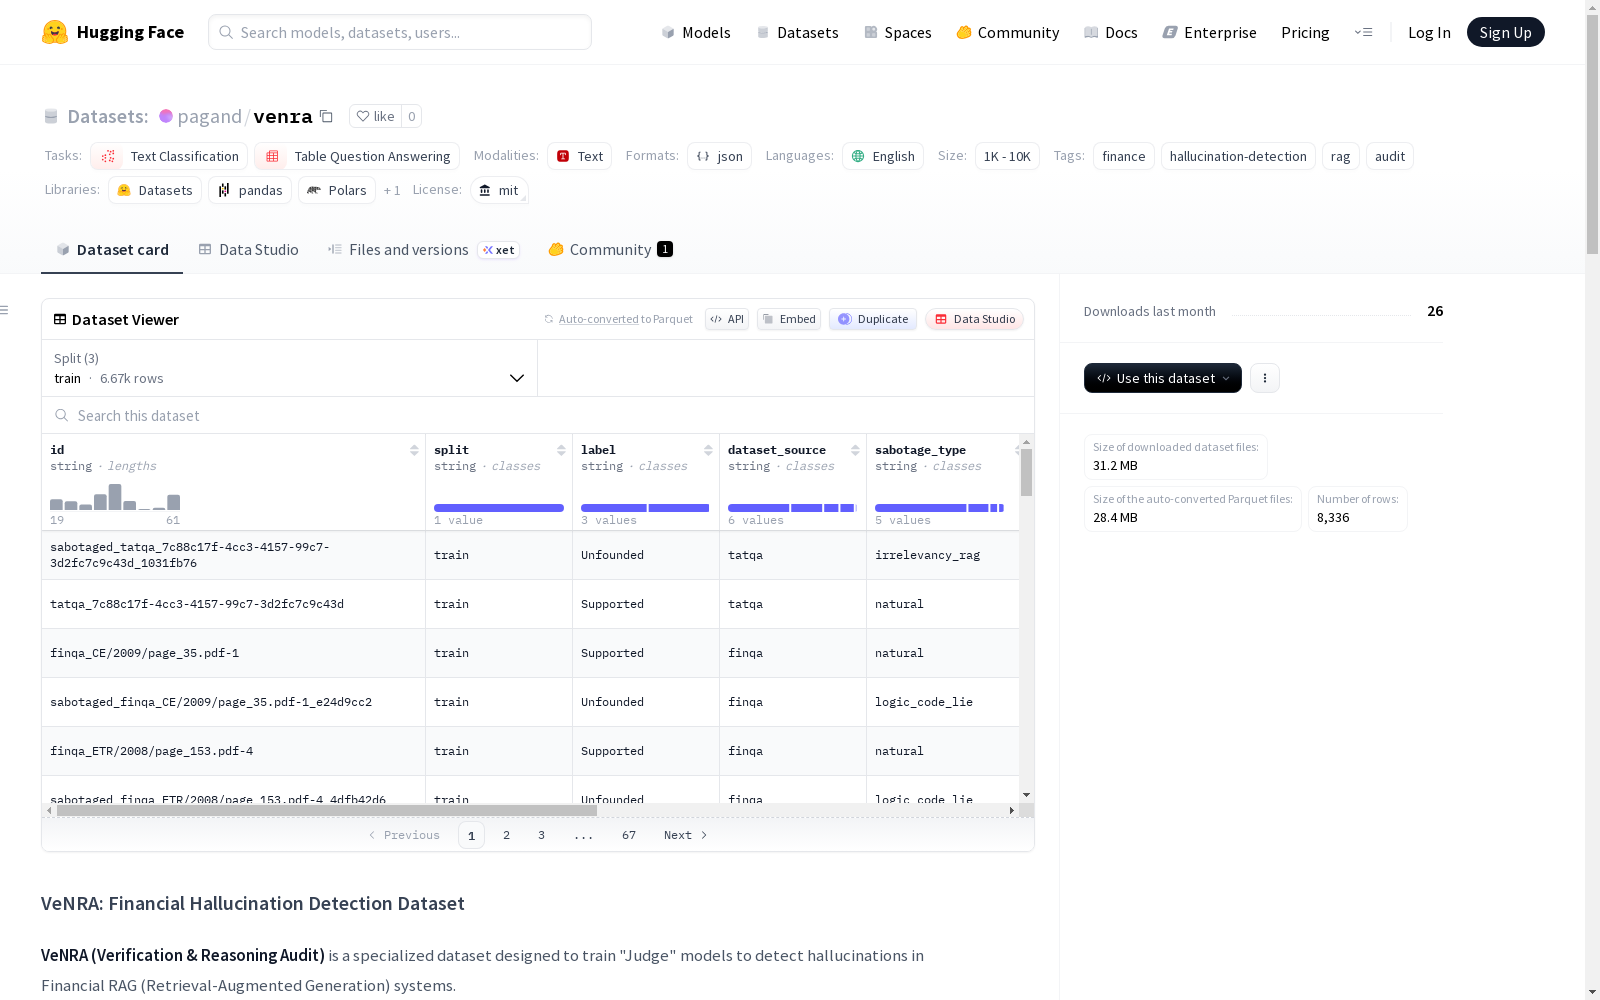Click the Sign Up button

point(1505,32)
